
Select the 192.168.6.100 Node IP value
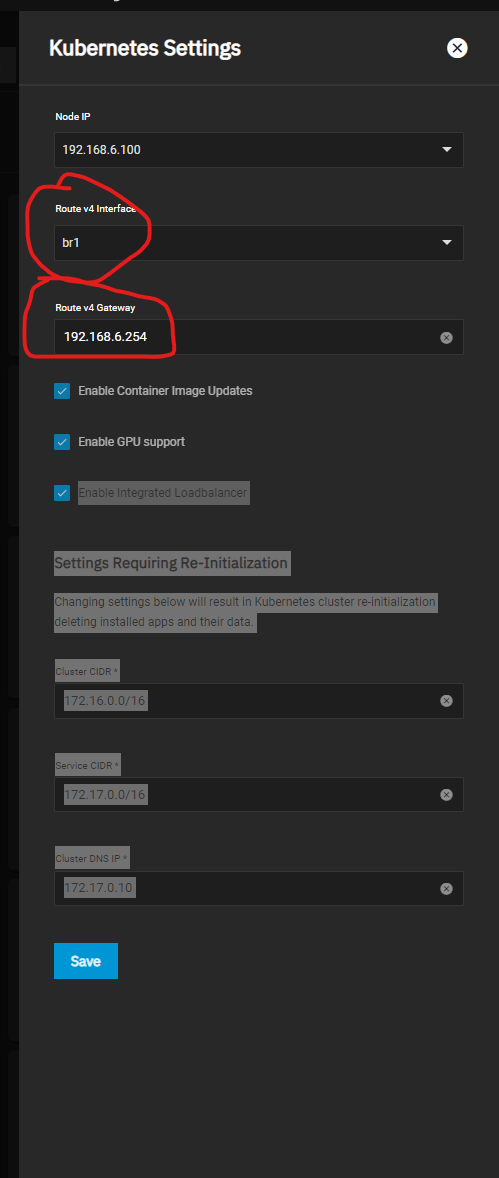pos(101,150)
